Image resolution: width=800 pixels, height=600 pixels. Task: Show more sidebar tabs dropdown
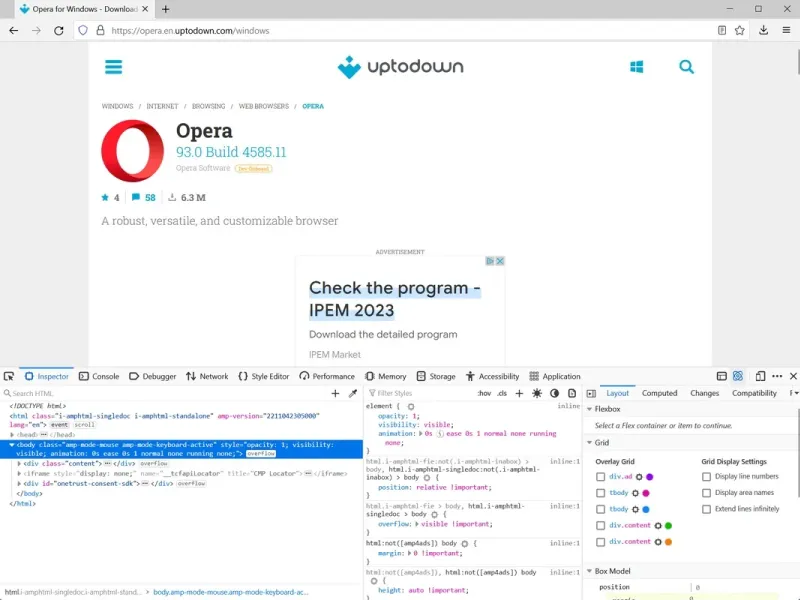(x=794, y=393)
